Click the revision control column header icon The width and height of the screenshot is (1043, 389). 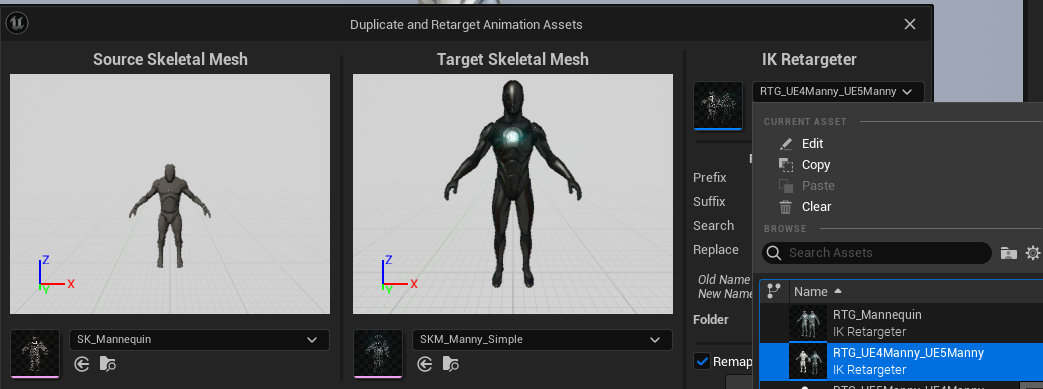pos(774,291)
